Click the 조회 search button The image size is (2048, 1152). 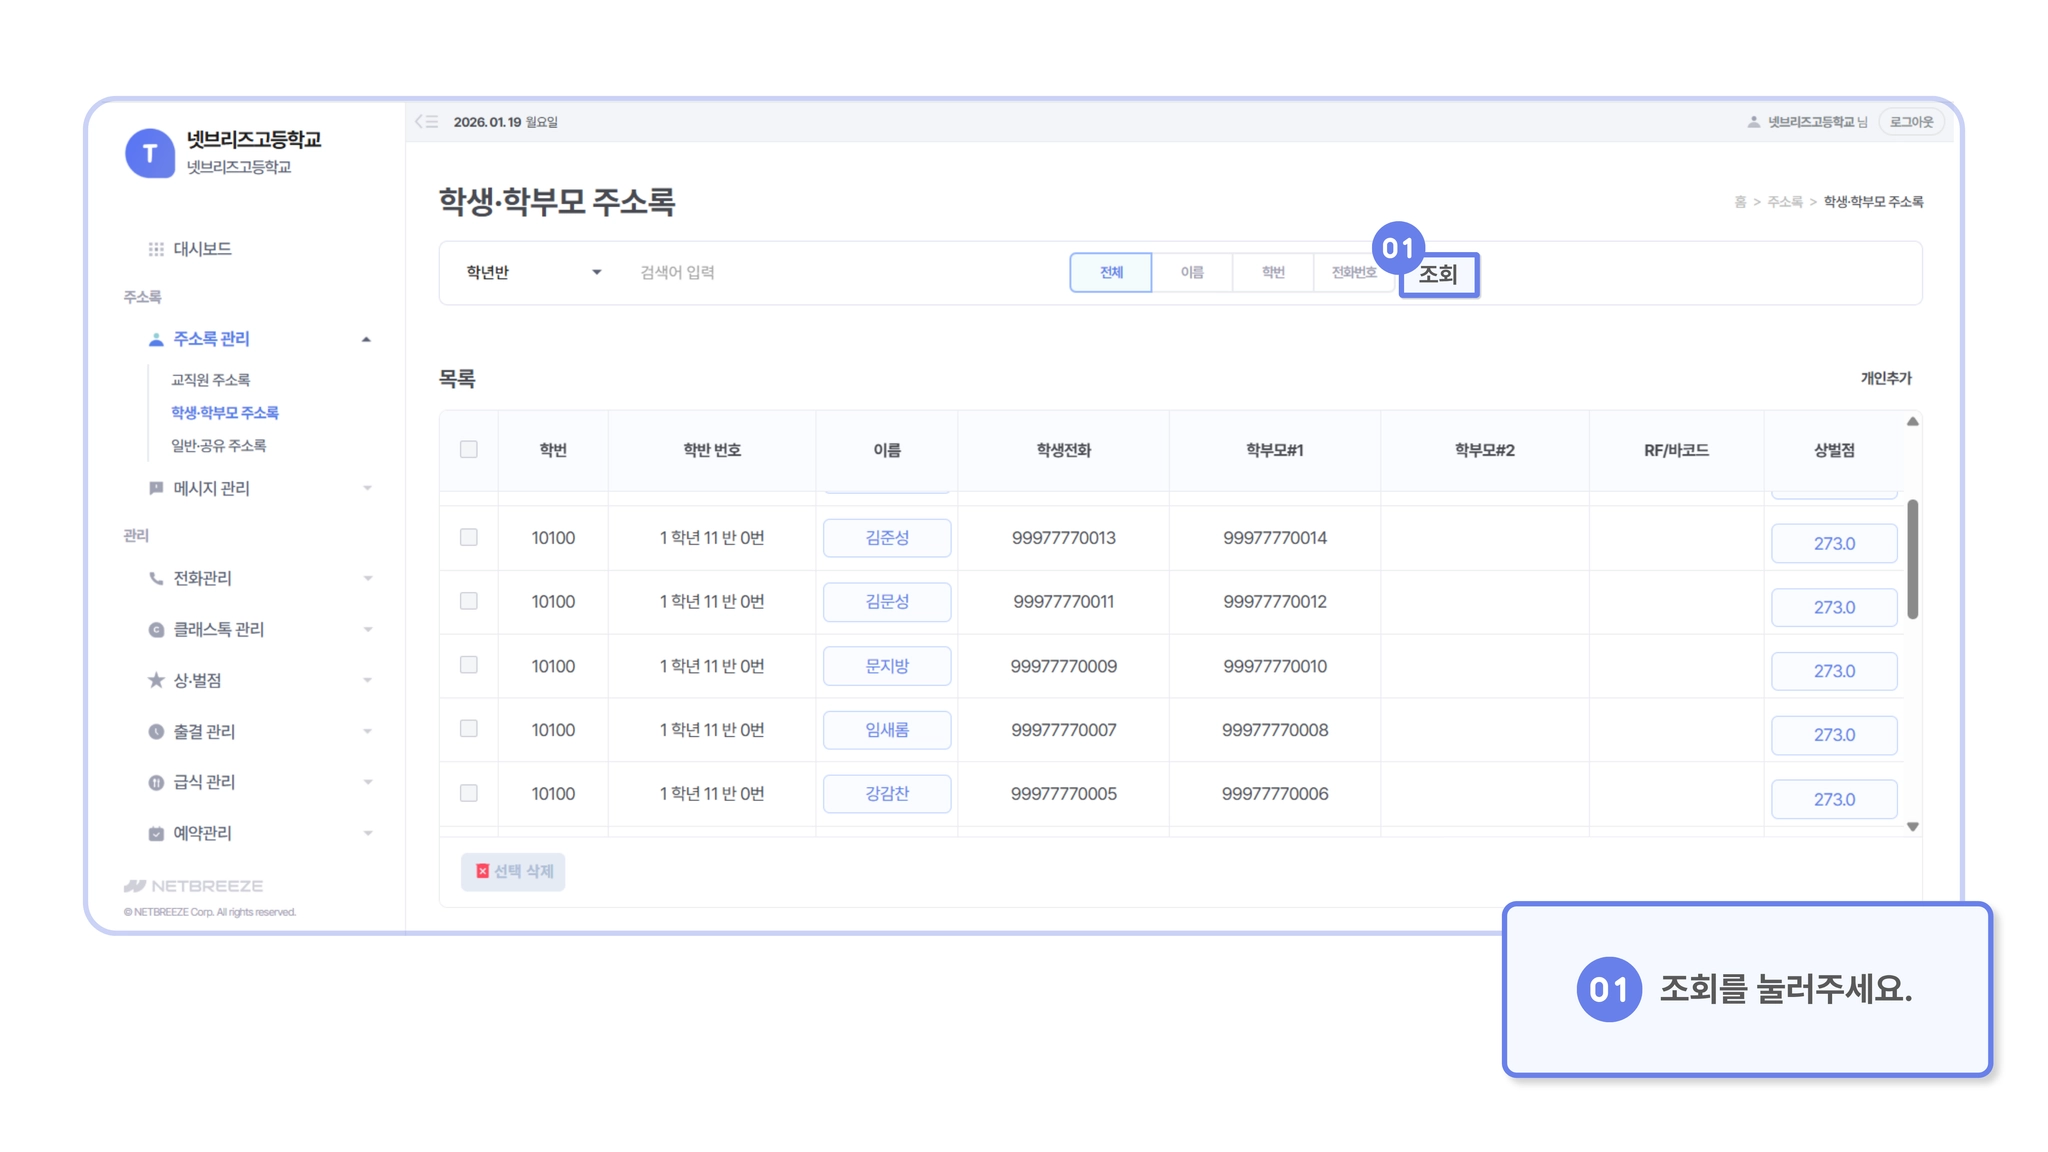click(1438, 275)
